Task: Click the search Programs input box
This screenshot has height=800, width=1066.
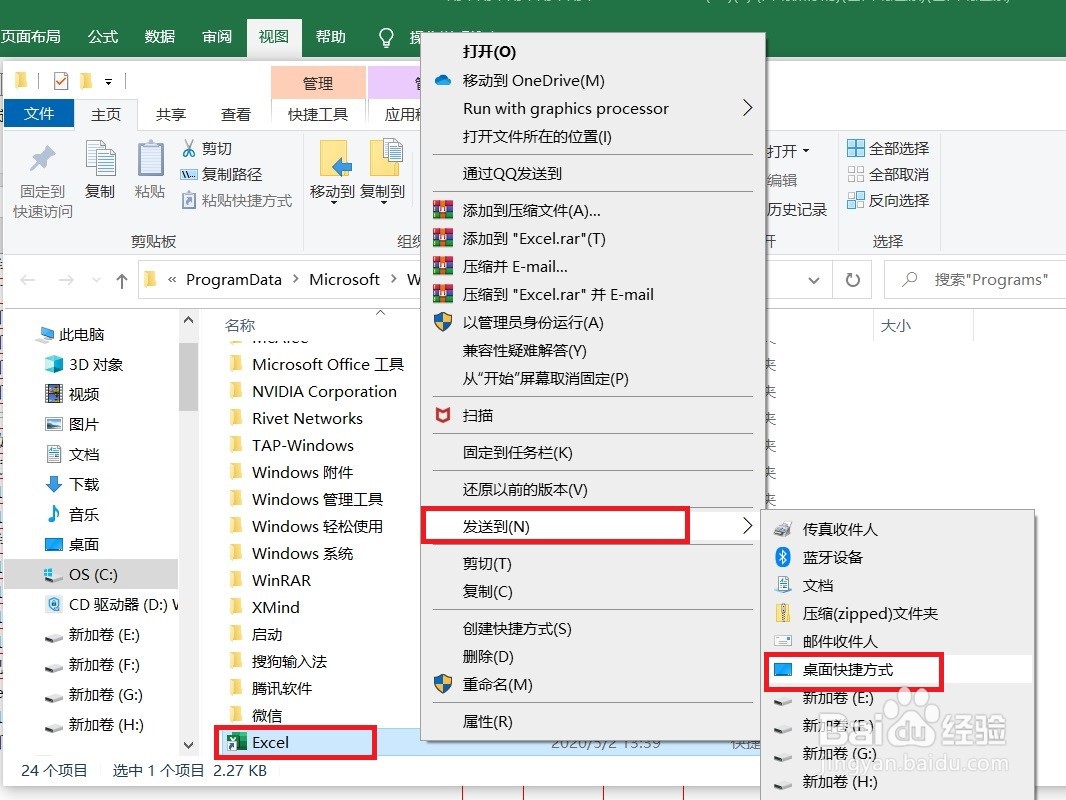Action: [979, 280]
